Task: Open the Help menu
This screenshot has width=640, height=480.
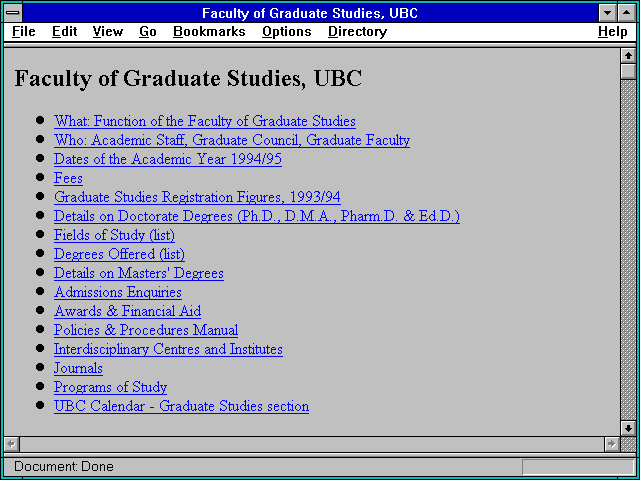Action: (x=613, y=32)
